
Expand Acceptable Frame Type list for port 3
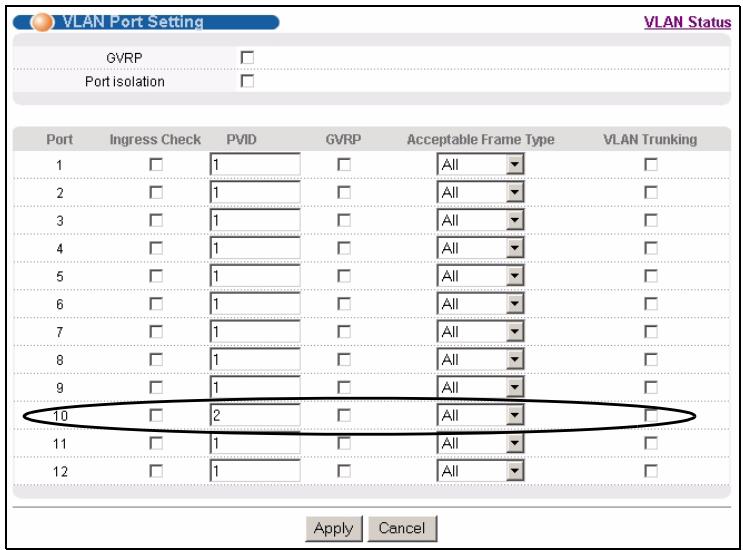[x=480, y=220]
